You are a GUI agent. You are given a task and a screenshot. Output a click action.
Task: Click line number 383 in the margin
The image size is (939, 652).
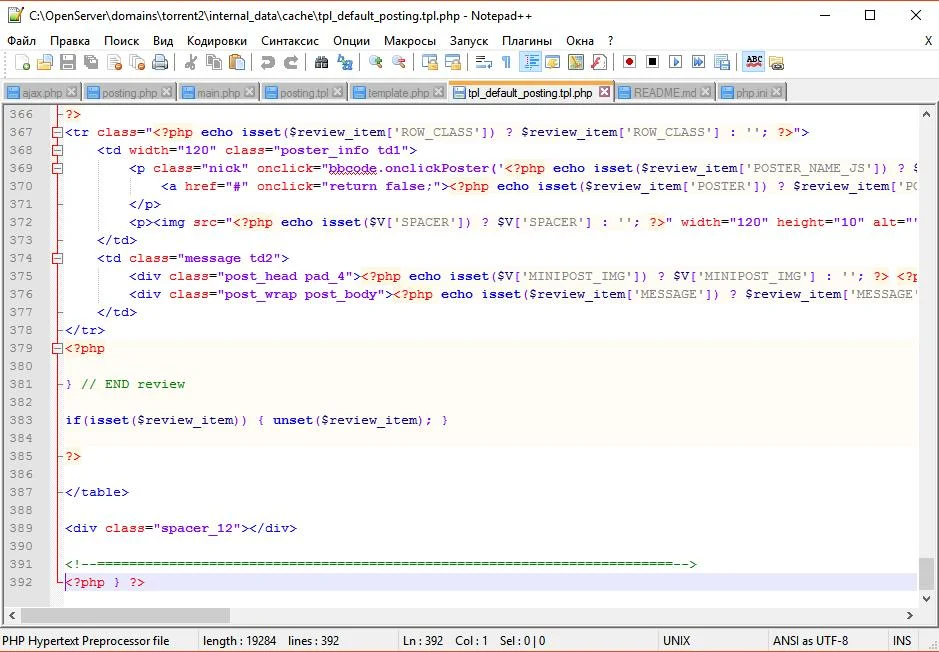click(21, 420)
